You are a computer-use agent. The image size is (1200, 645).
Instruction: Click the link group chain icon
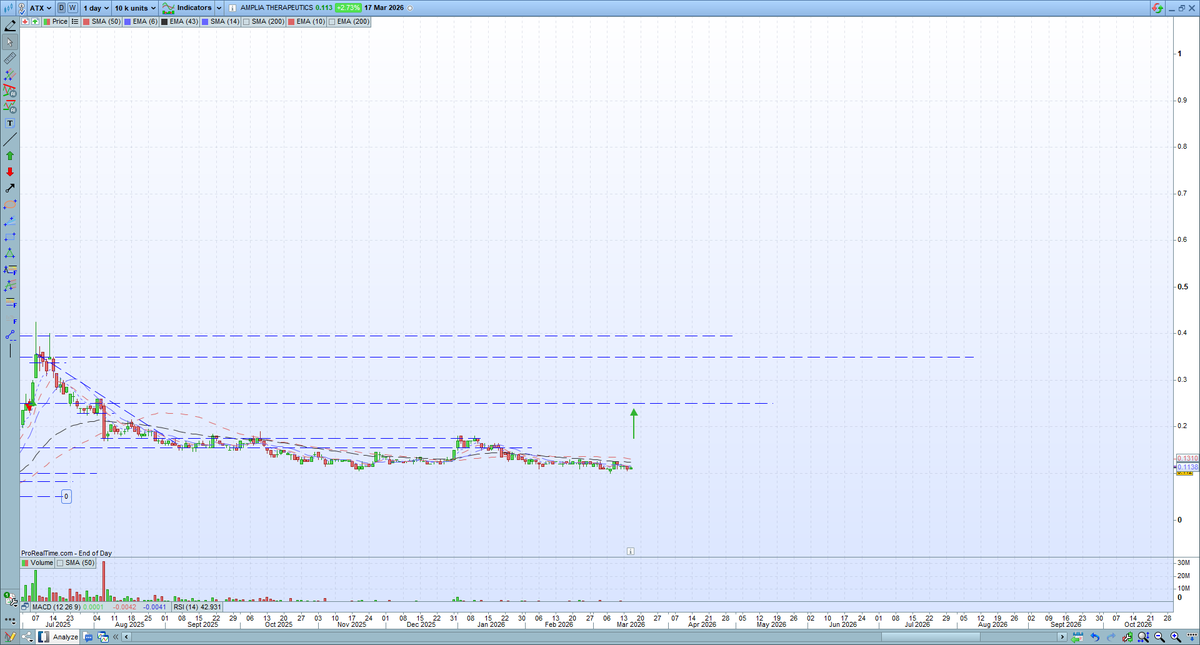tap(21, 7)
